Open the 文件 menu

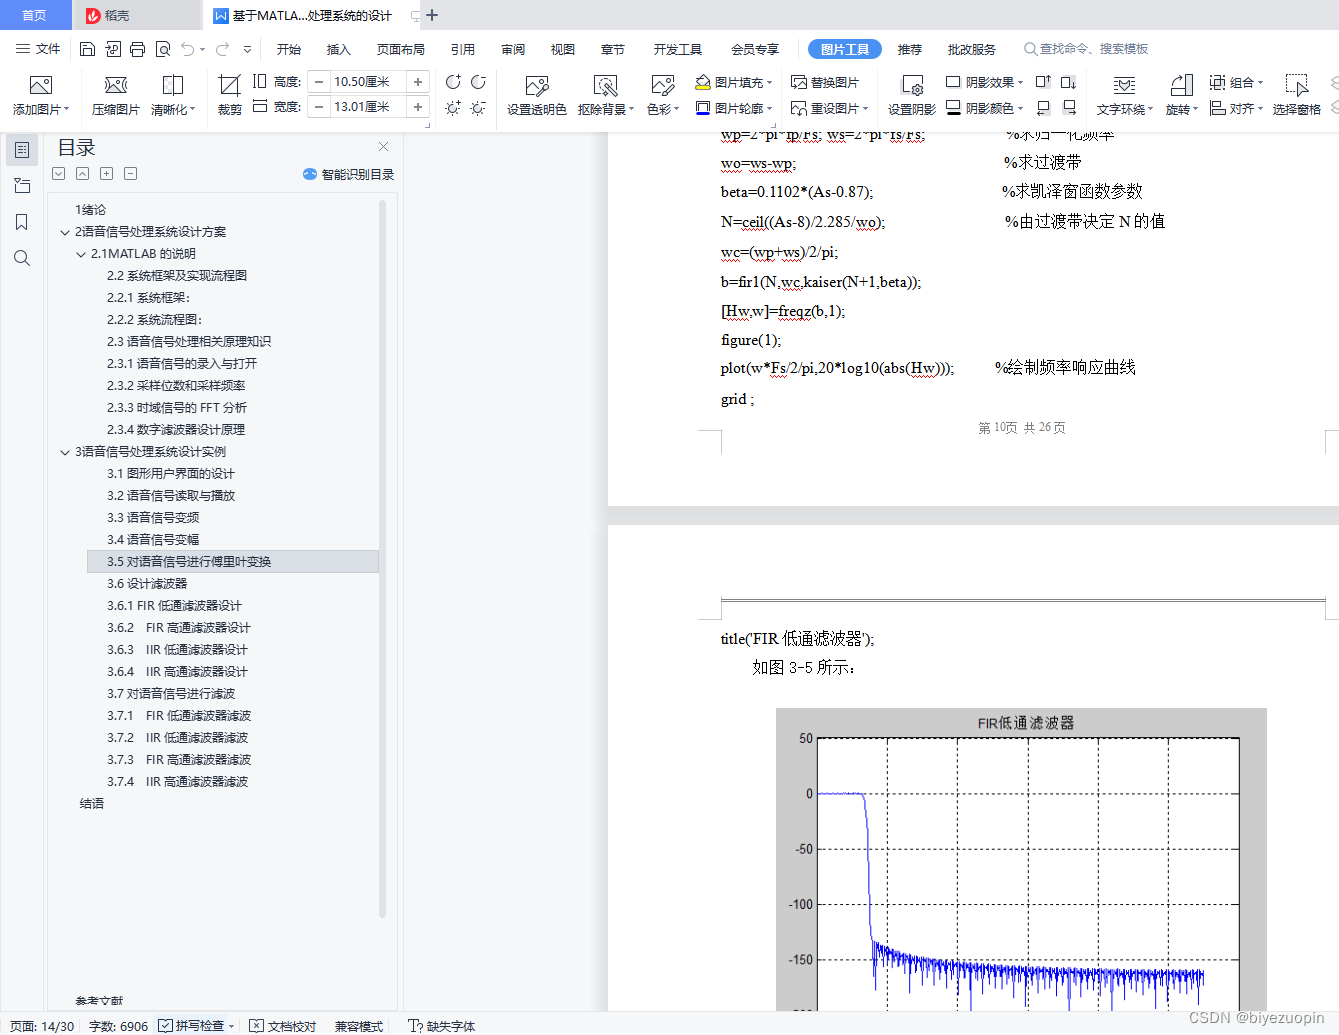click(x=38, y=49)
